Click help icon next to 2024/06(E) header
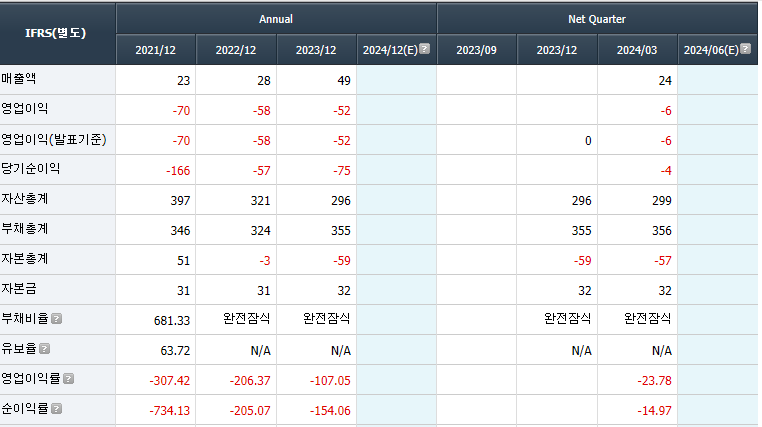Viewport: 762px width, 427px height. click(x=745, y=49)
